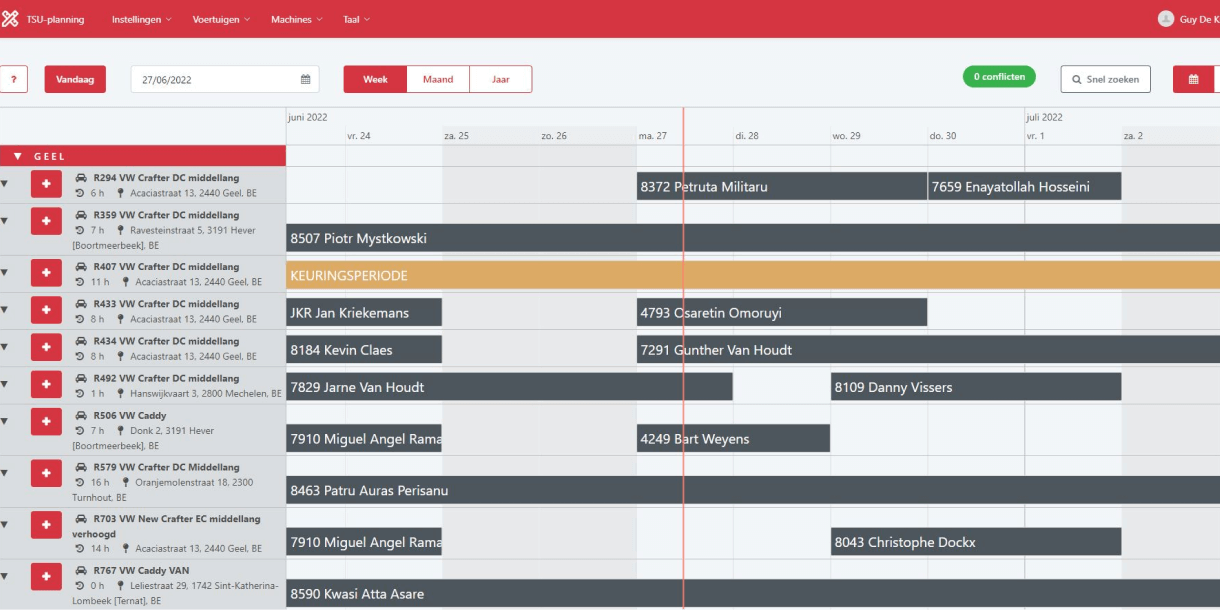Image resolution: width=1220 pixels, height=610 pixels.
Task: Click the car icon beside R294 VW Crafter
Action: coord(82,178)
